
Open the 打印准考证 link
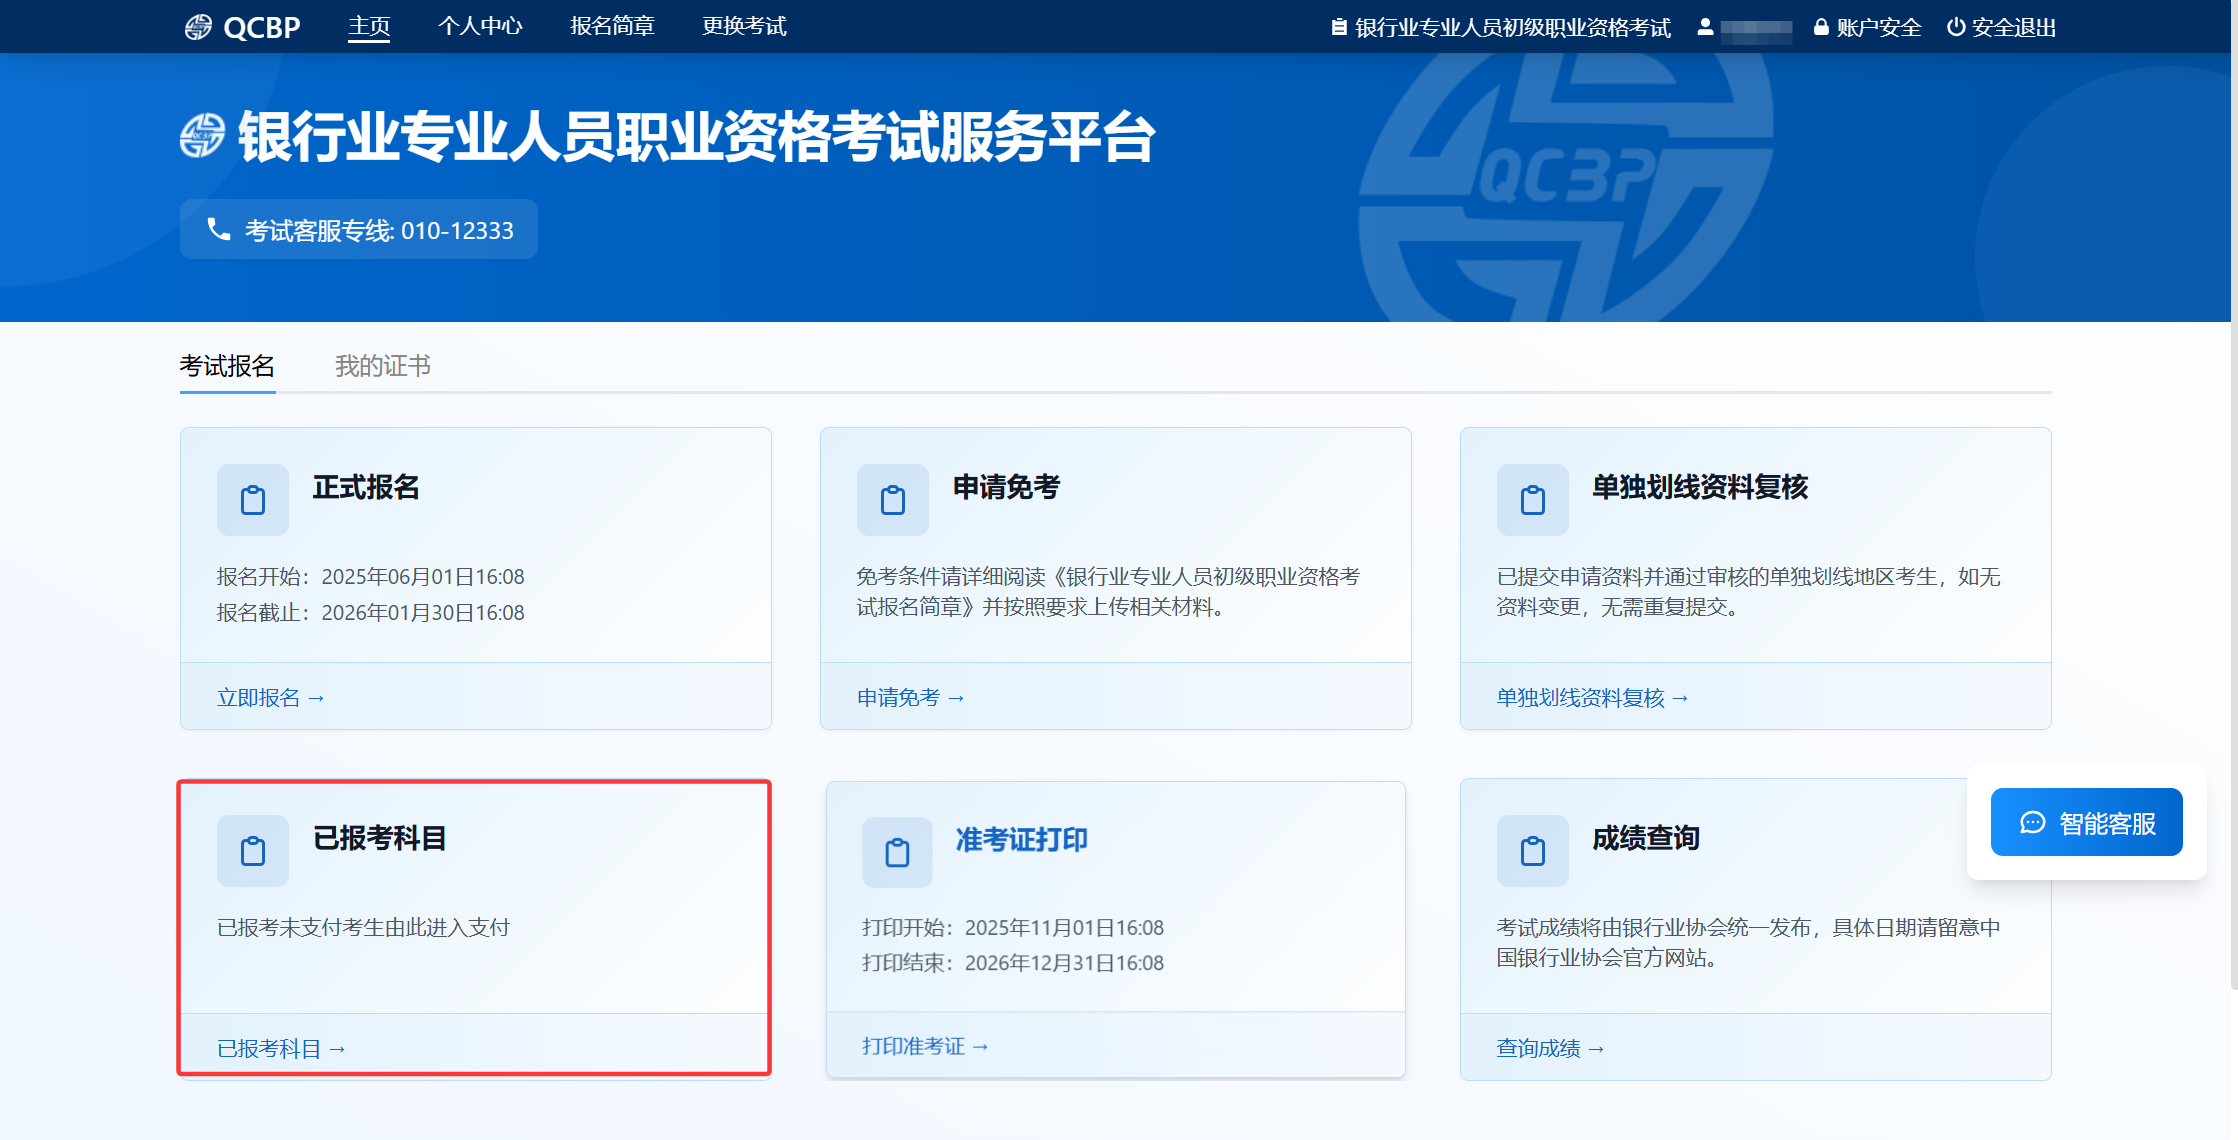point(925,1046)
